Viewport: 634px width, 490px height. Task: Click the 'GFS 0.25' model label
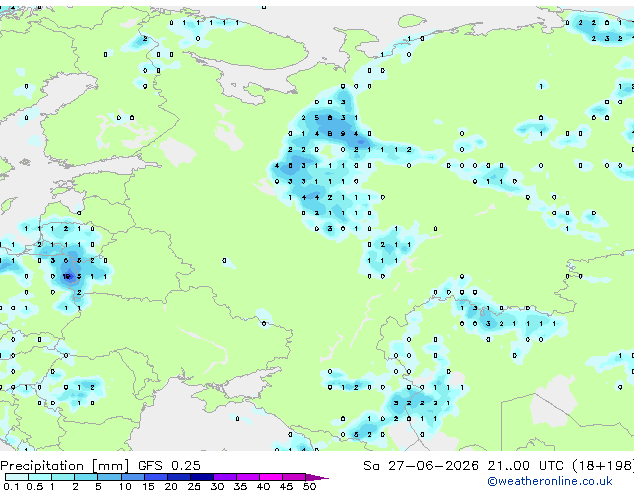(169, 466)
